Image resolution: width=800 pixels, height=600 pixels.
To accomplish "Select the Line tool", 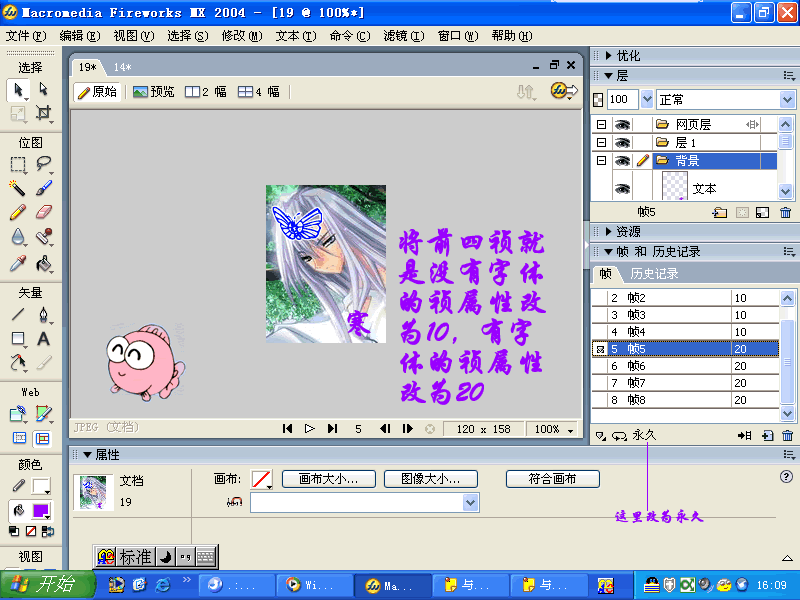I will click(x=18, y=314).
